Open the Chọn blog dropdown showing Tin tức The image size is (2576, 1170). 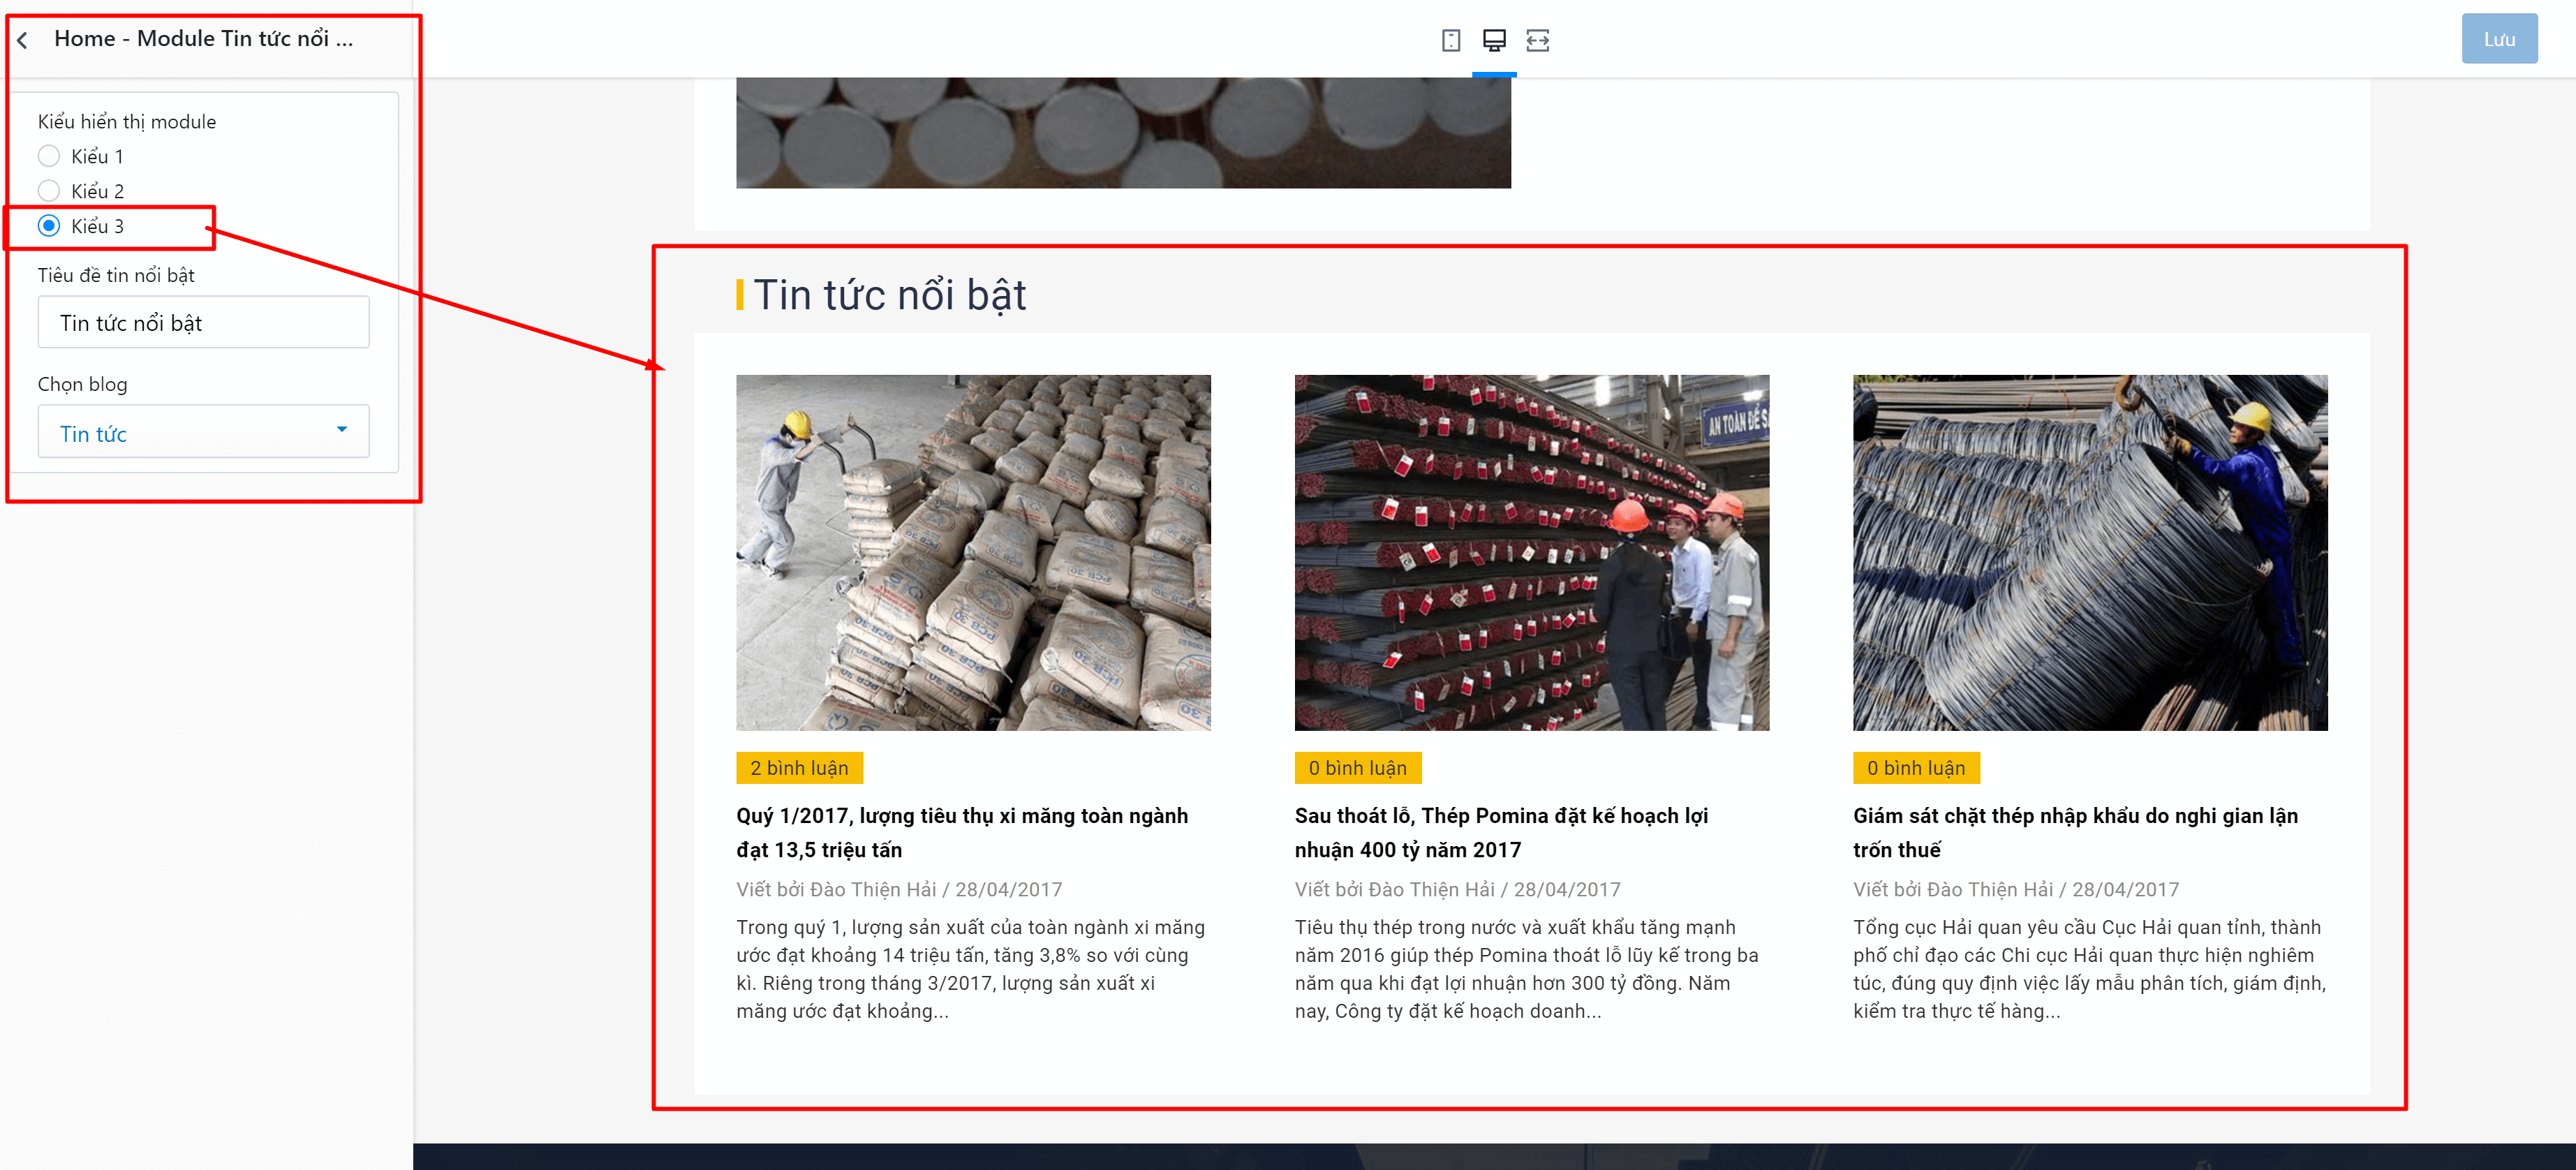pos(203,432)
